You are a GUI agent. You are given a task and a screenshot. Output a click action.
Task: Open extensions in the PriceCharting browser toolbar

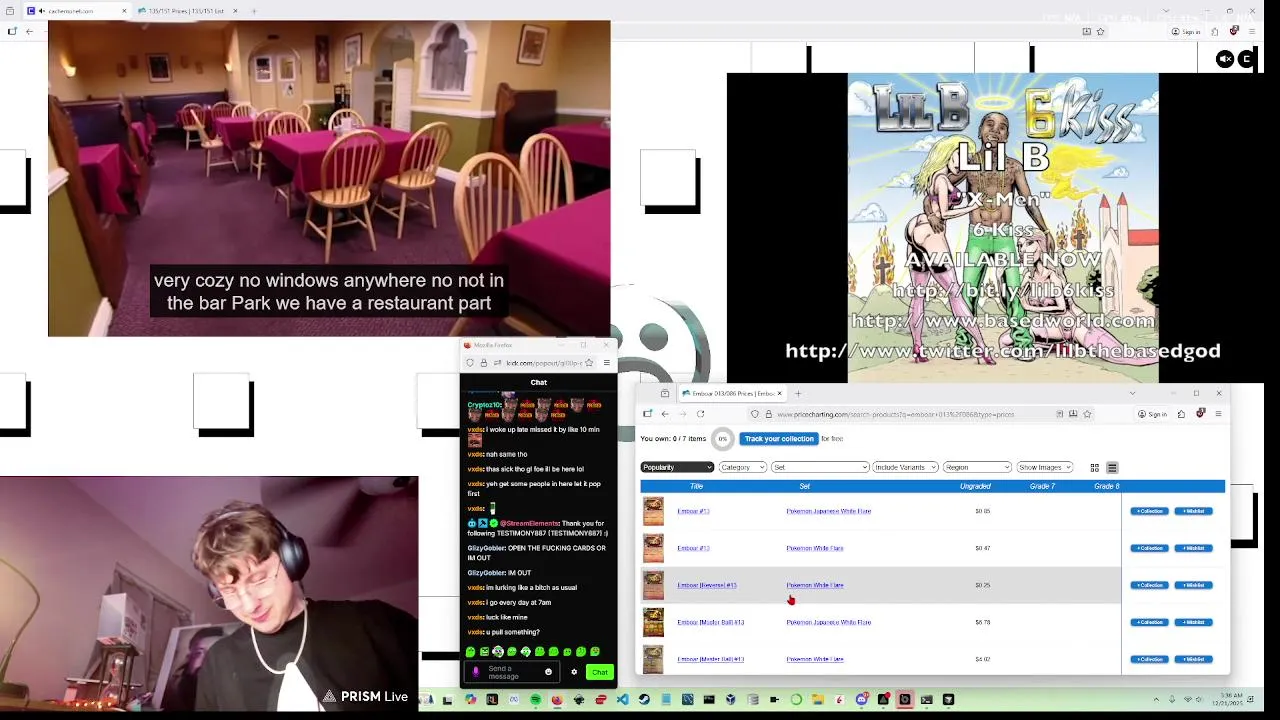pos(1181,414)
